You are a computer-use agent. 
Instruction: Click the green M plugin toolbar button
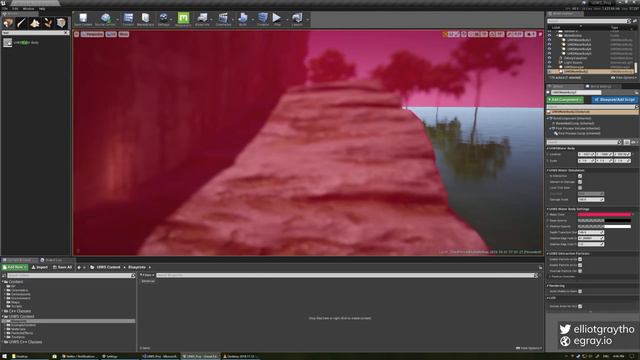point(183,19)
